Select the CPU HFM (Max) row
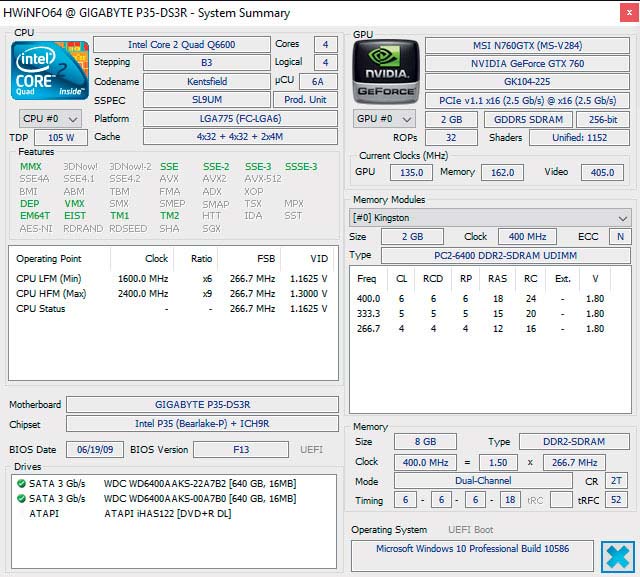Viewport: 640px width, 577px height. (171, 294)
